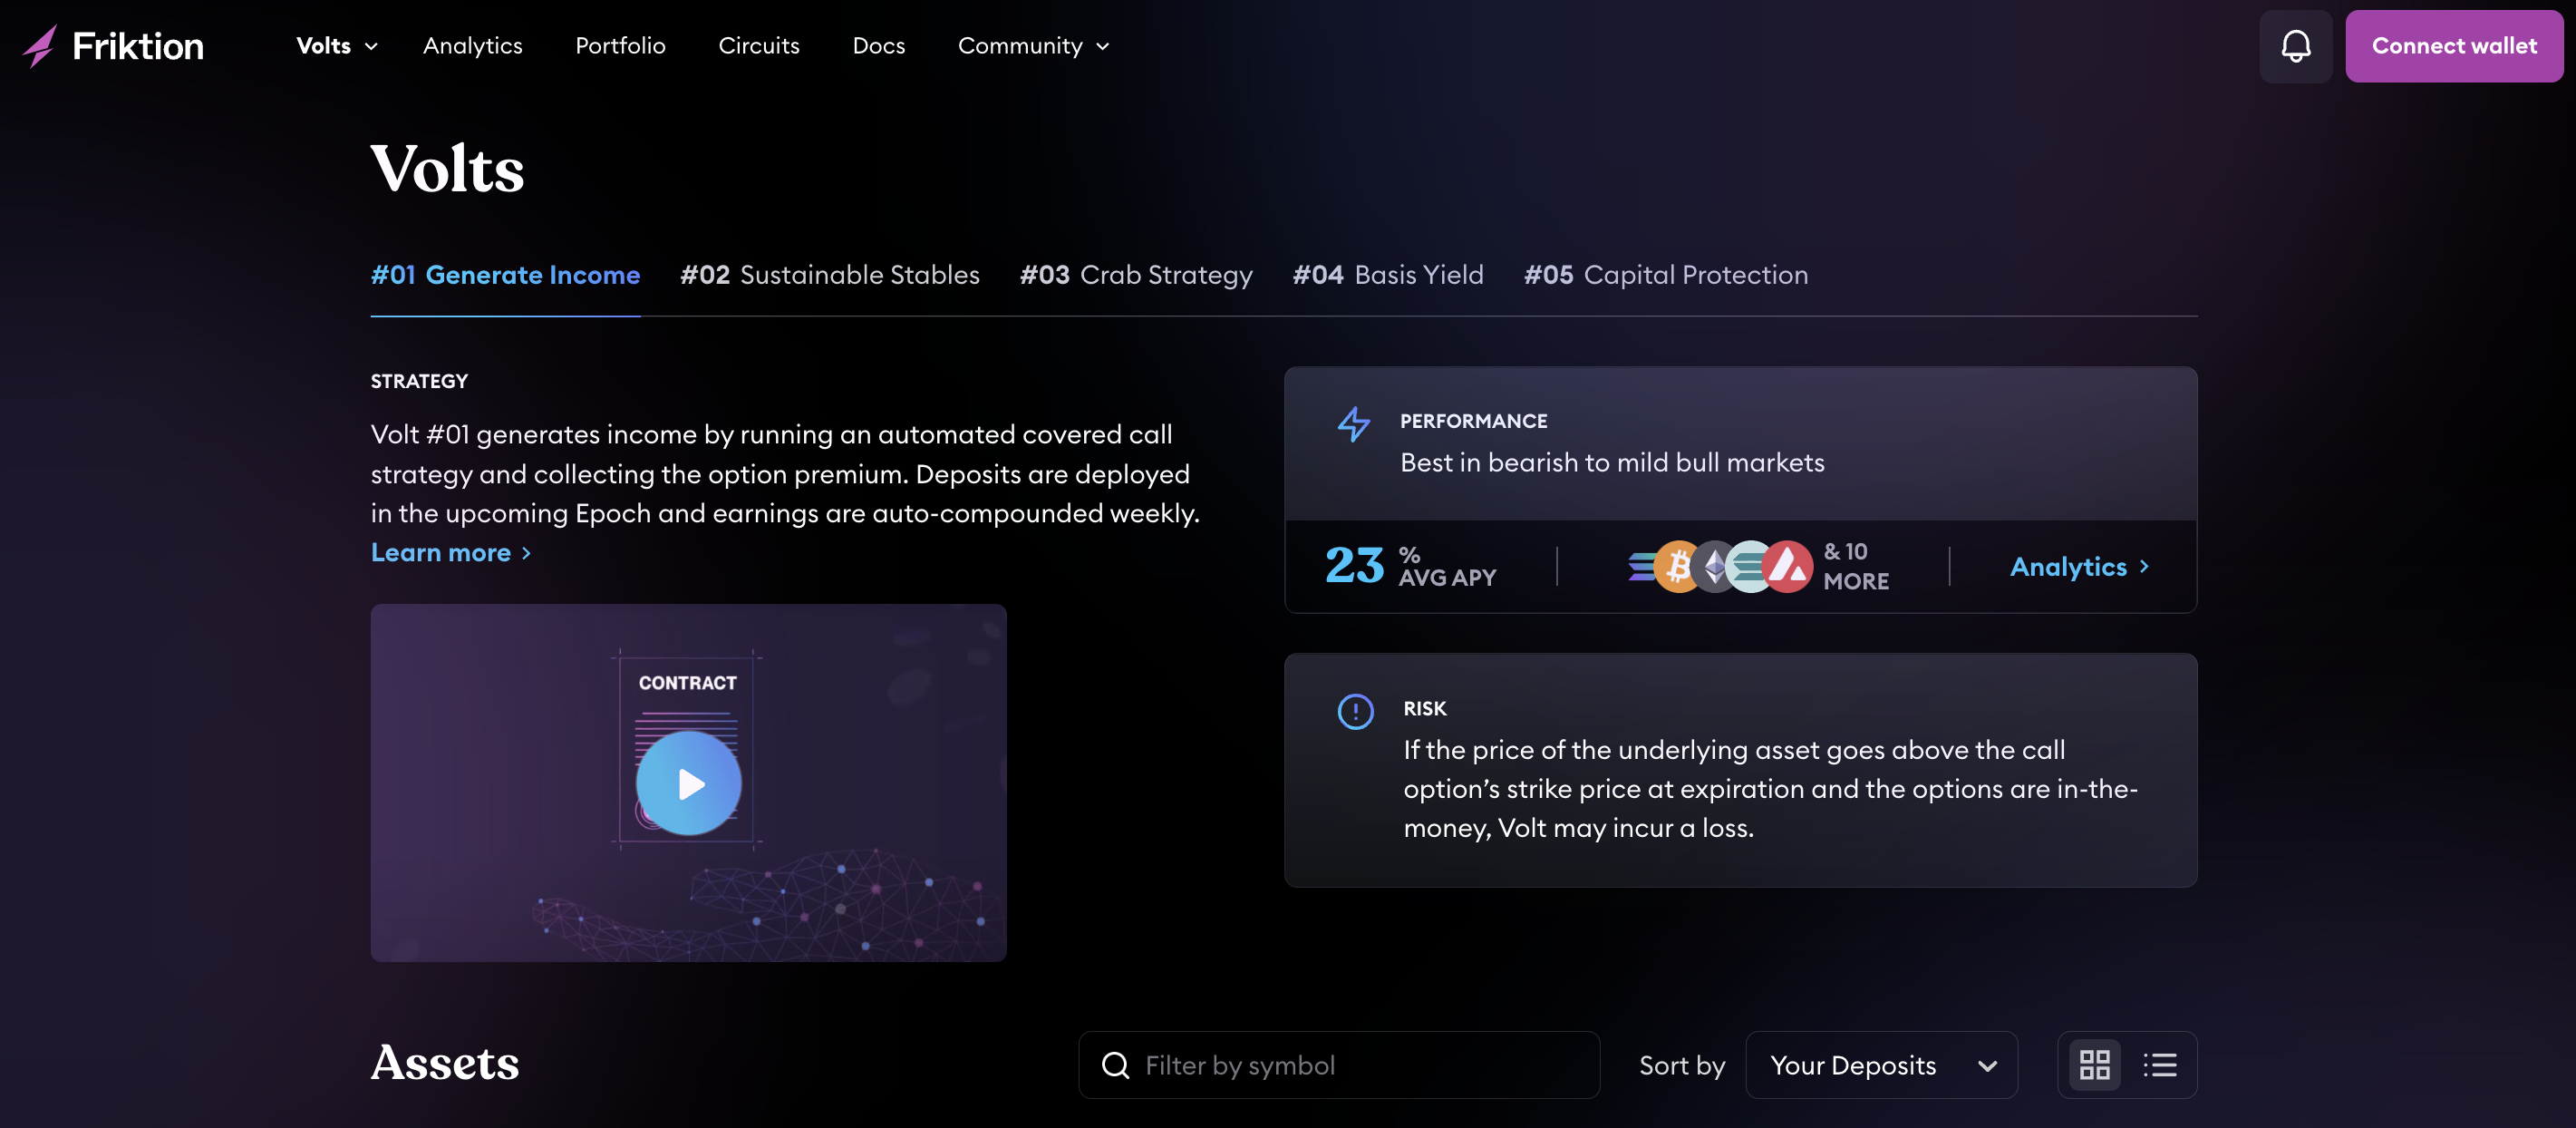Open Analytics link in performance card
The width and height of the screenshot is (2576, 1128).
coord(2080,567)
